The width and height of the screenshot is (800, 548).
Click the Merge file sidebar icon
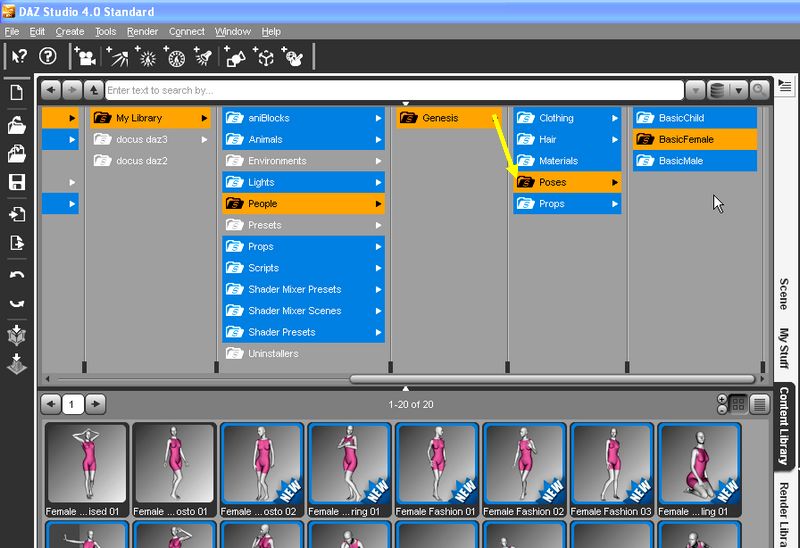(17, 154)
